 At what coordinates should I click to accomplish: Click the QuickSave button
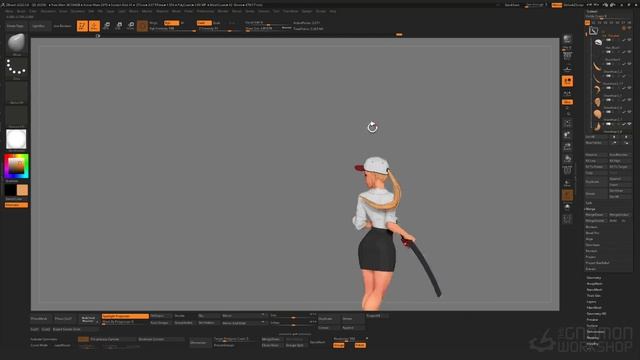[x=512, y=5]
